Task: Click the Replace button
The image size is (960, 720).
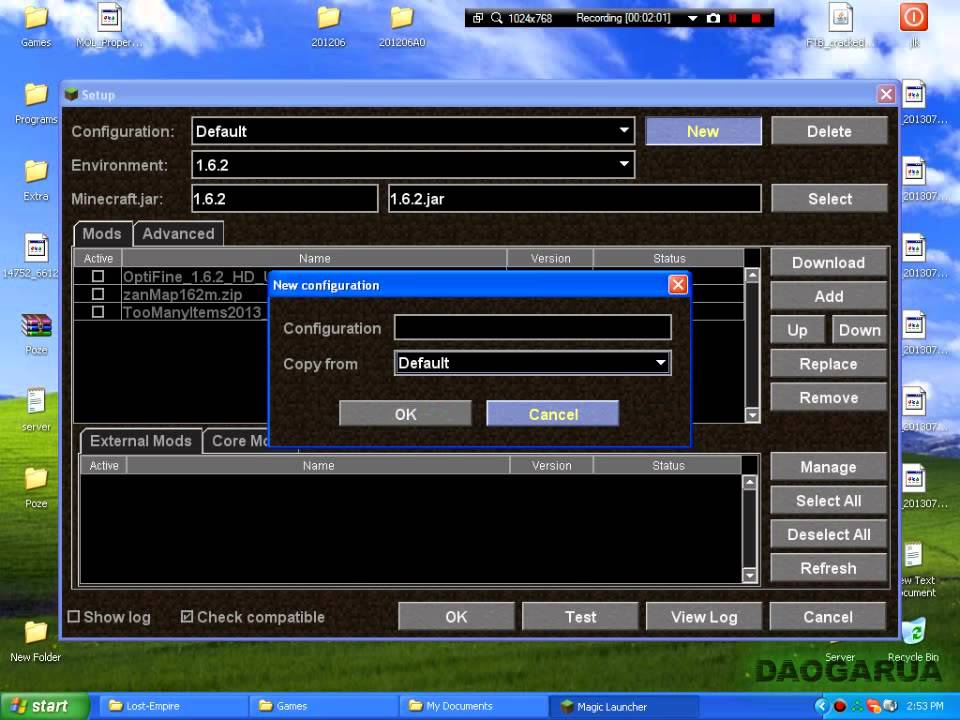Action: coord(828,364)
